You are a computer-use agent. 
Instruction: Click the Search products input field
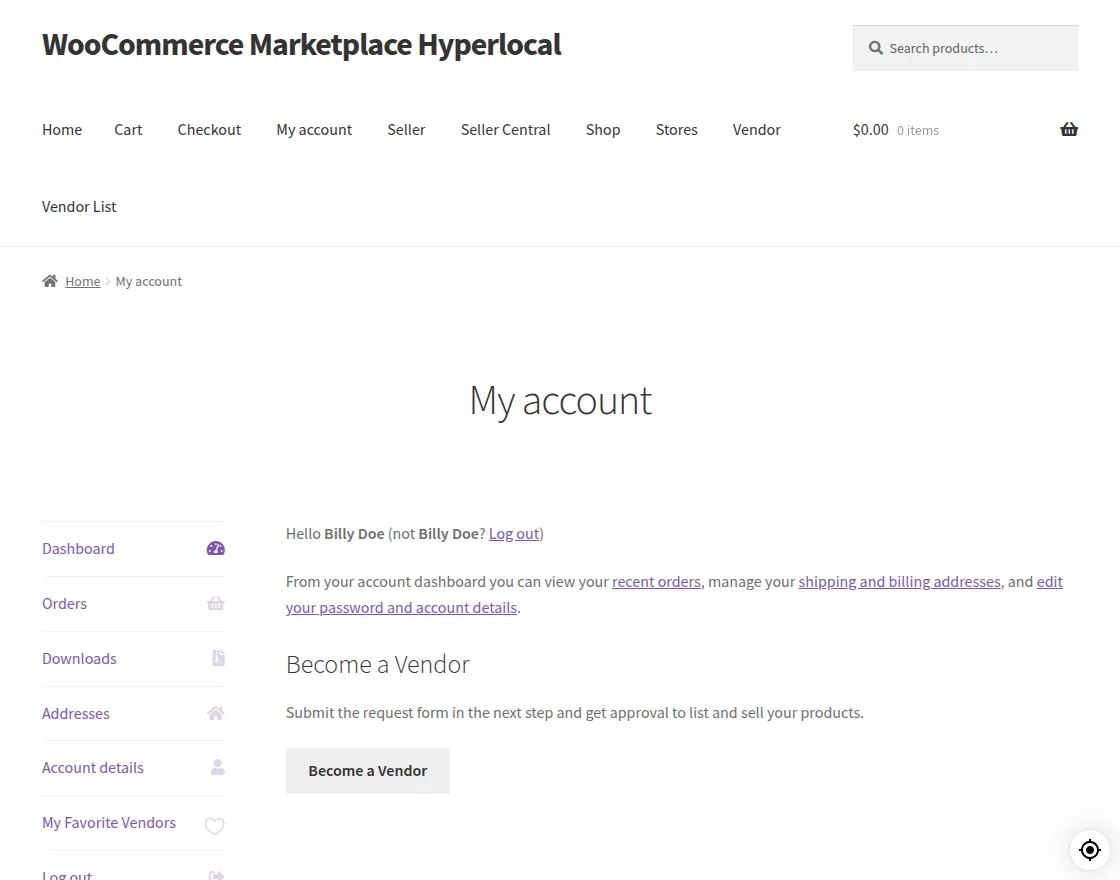pyautogui.click(x=965, y=48)
